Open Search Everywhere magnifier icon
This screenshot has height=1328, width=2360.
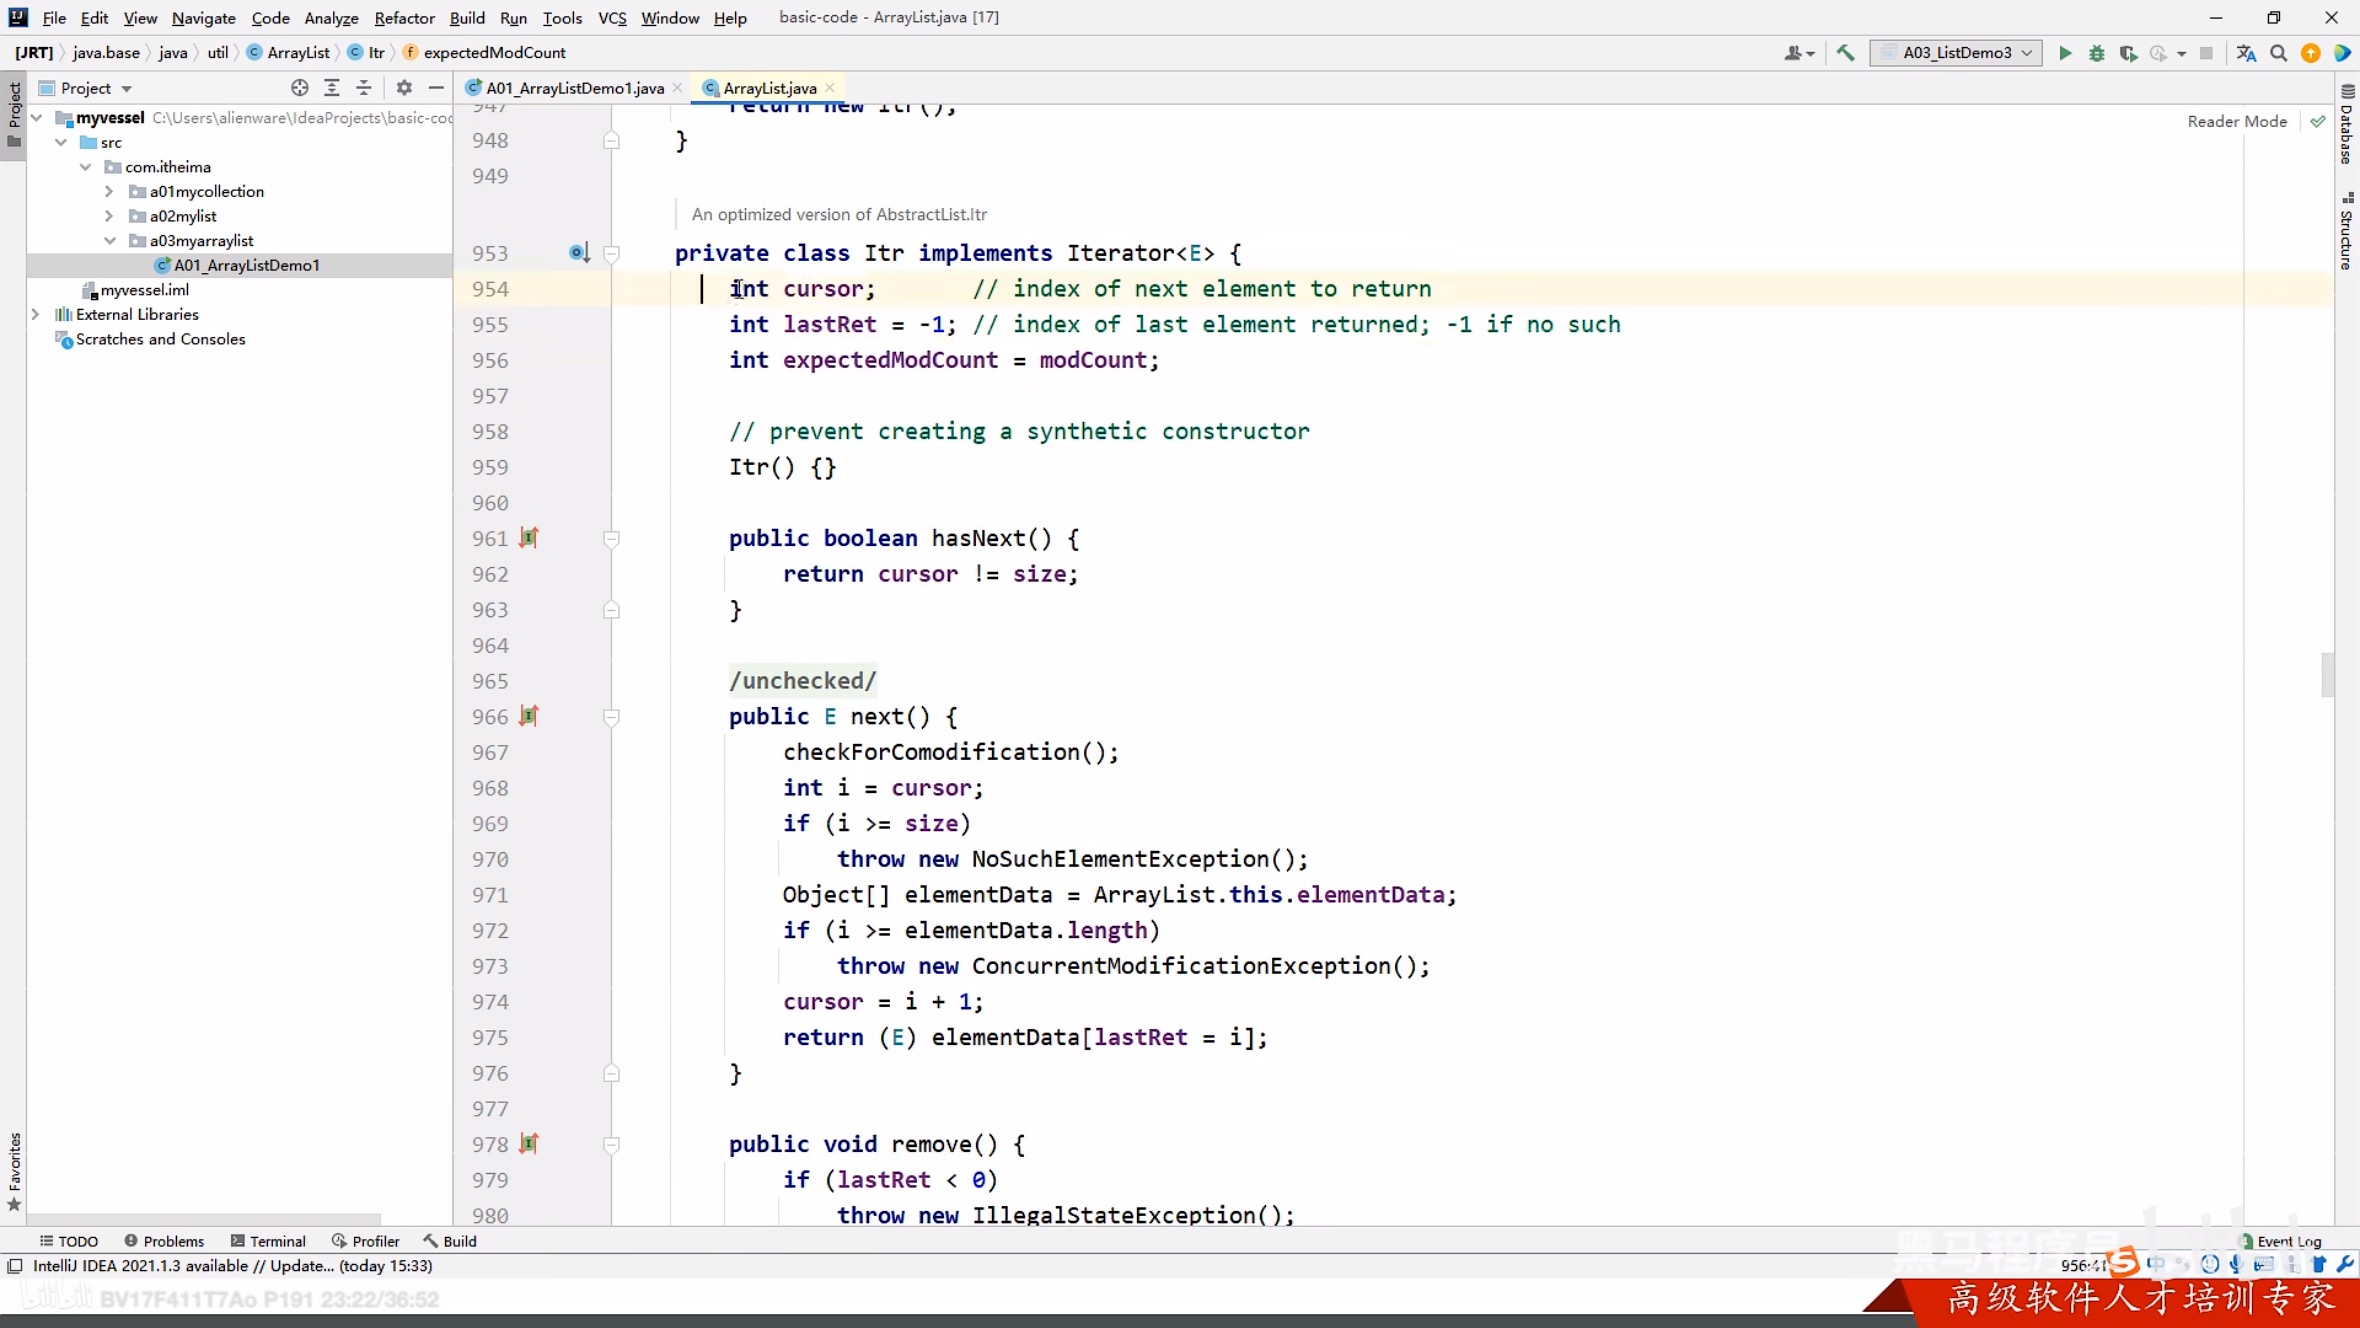[2279, 53]
